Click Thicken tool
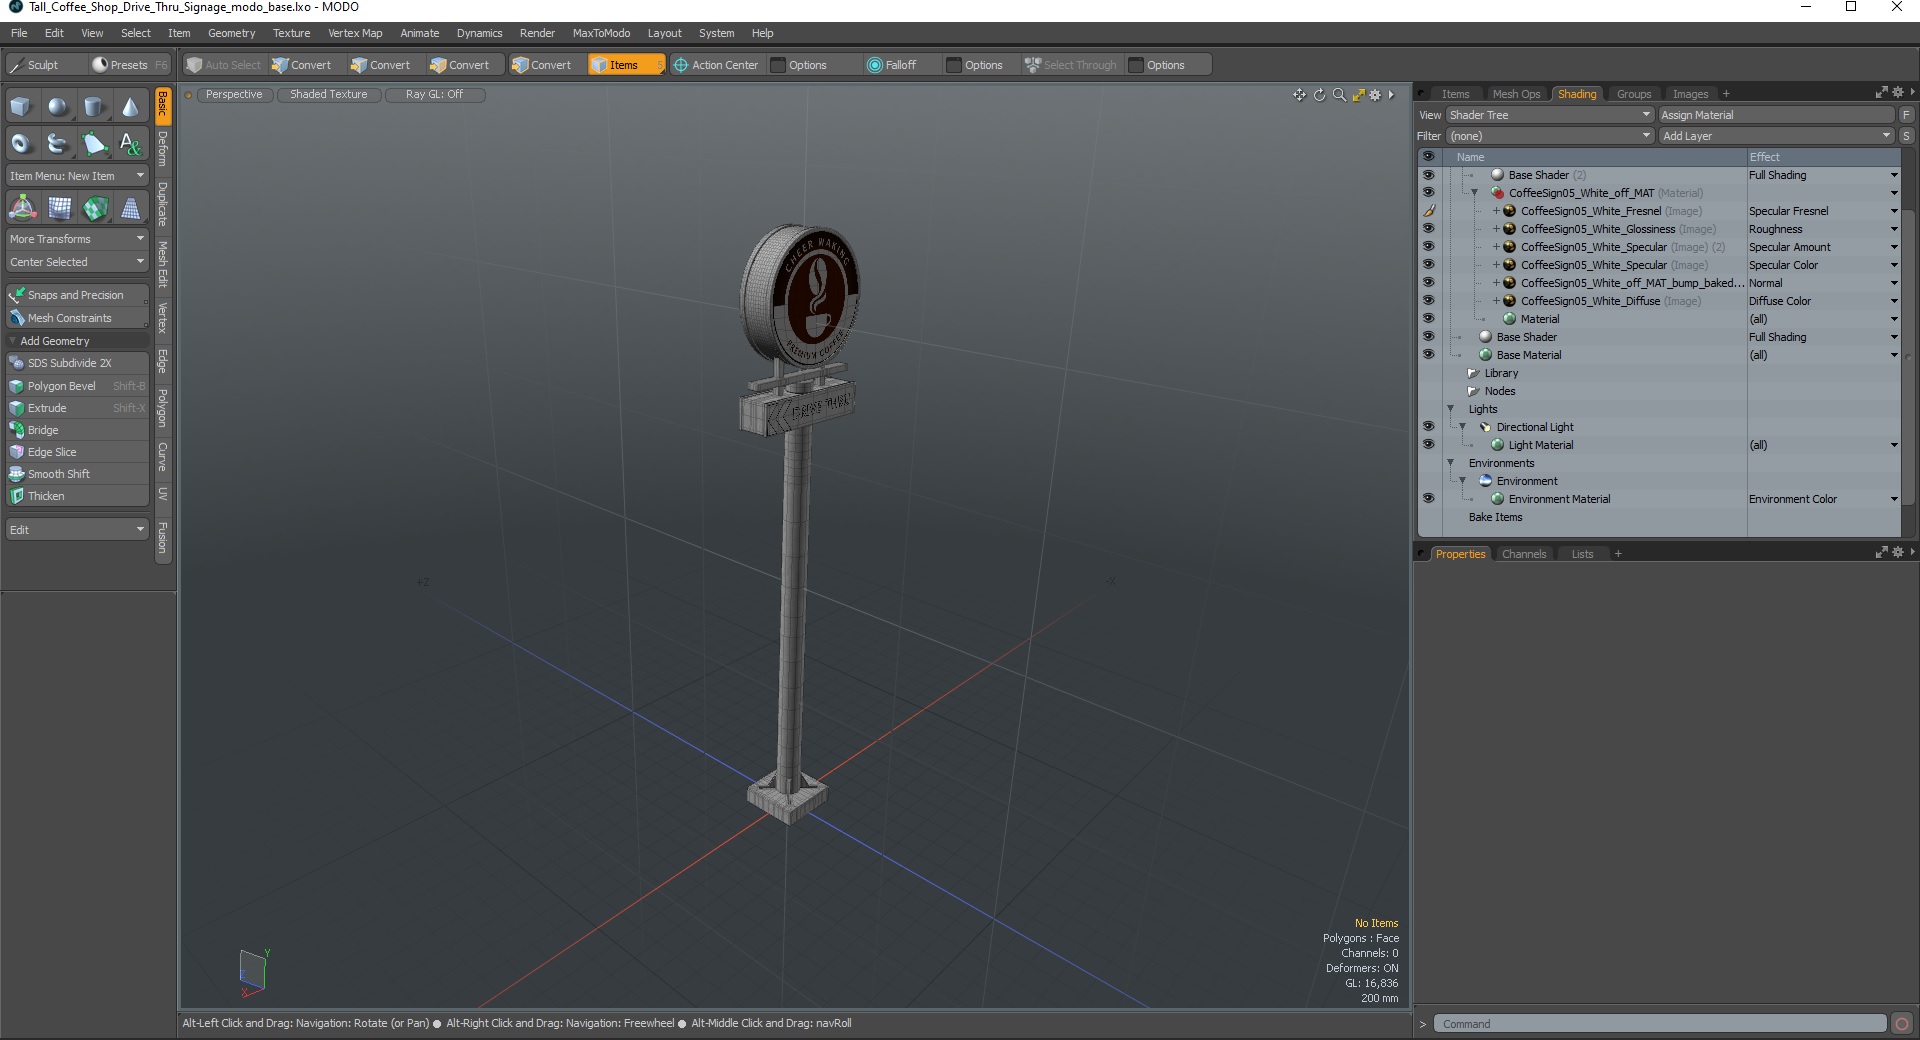The width and height of the screenshot is (1920, 1040). (x=77, y=496)
